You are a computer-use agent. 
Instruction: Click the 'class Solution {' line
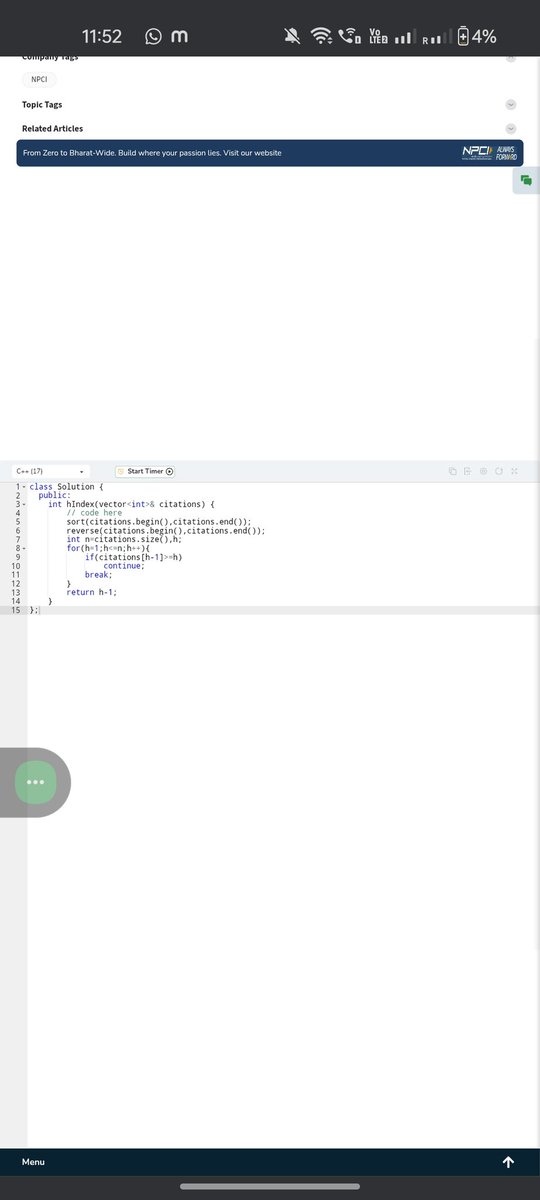coord(66,487)
